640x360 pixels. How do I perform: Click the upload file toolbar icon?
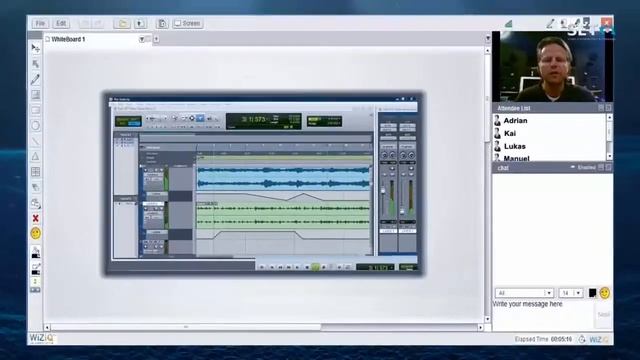tap(140, 23)
